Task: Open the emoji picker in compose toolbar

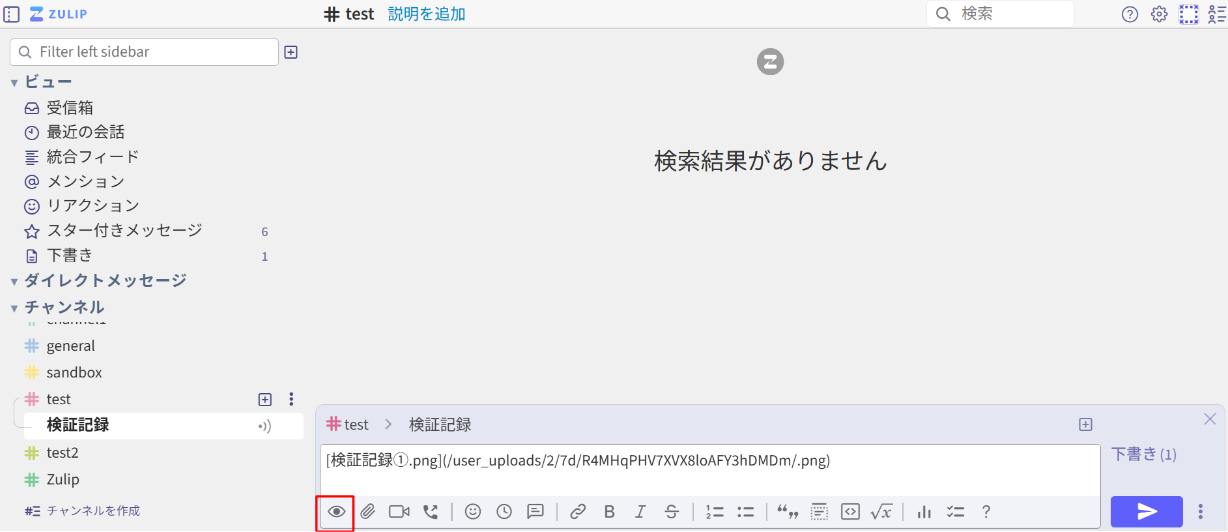Action: click(473, 512)
